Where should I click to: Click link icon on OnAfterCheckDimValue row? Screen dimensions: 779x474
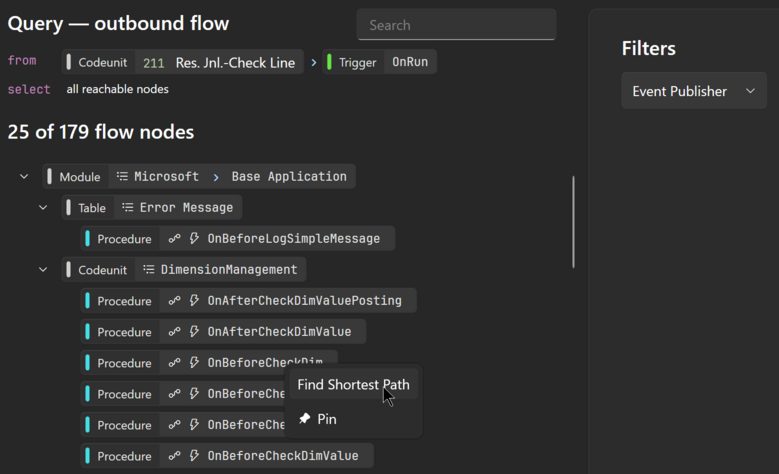tap(174, 331)
